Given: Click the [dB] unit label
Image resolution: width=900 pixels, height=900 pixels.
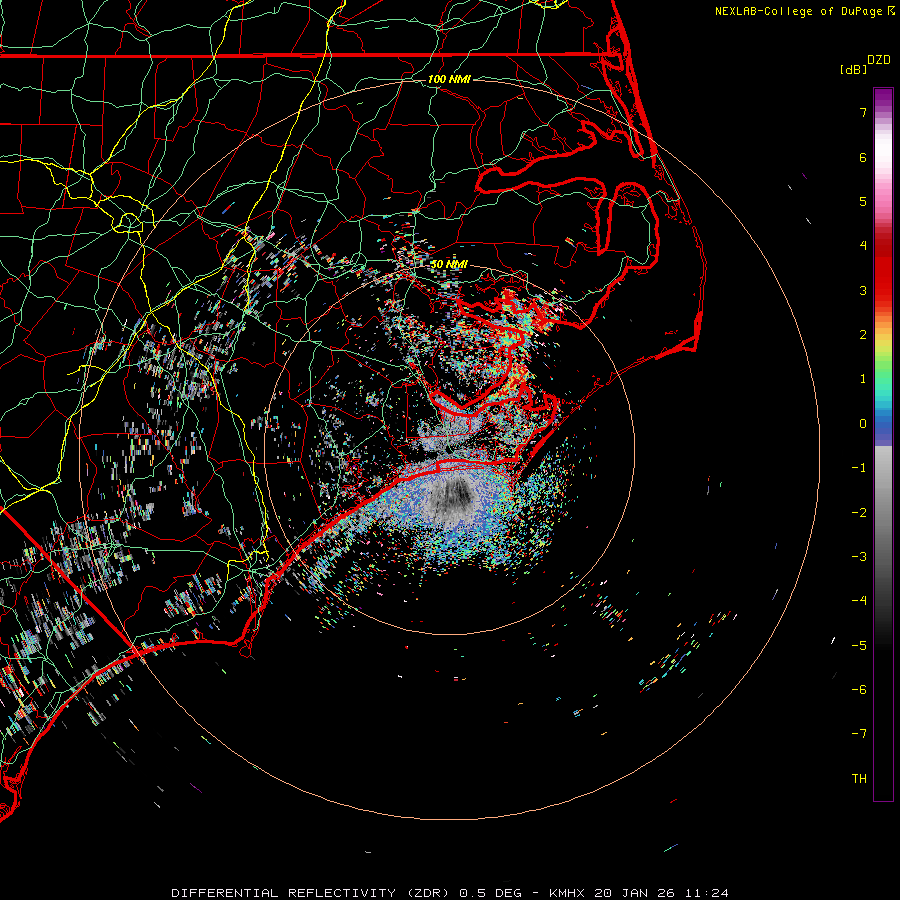Looking at the screenshot, I should tap(854, 69).
